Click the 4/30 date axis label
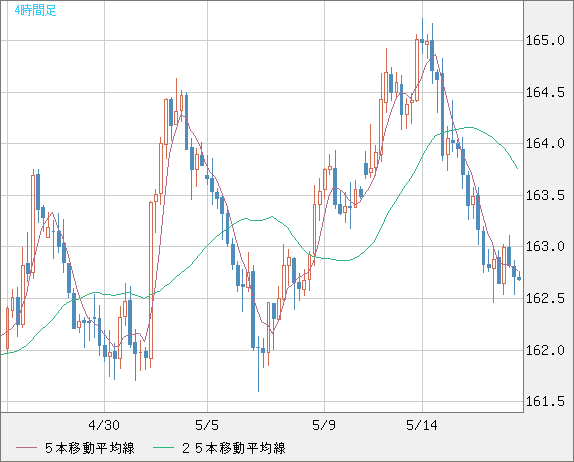574x462 pixels. coord(104,425)
